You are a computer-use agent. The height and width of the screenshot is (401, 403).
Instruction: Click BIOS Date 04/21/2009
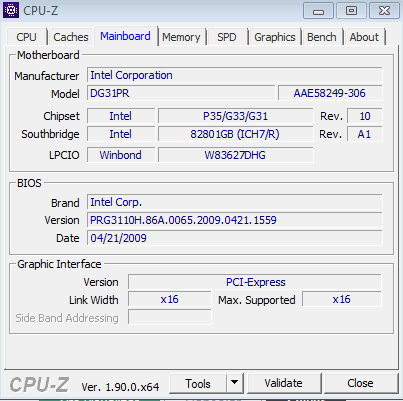pyautogui.click(x=235, y=238)
